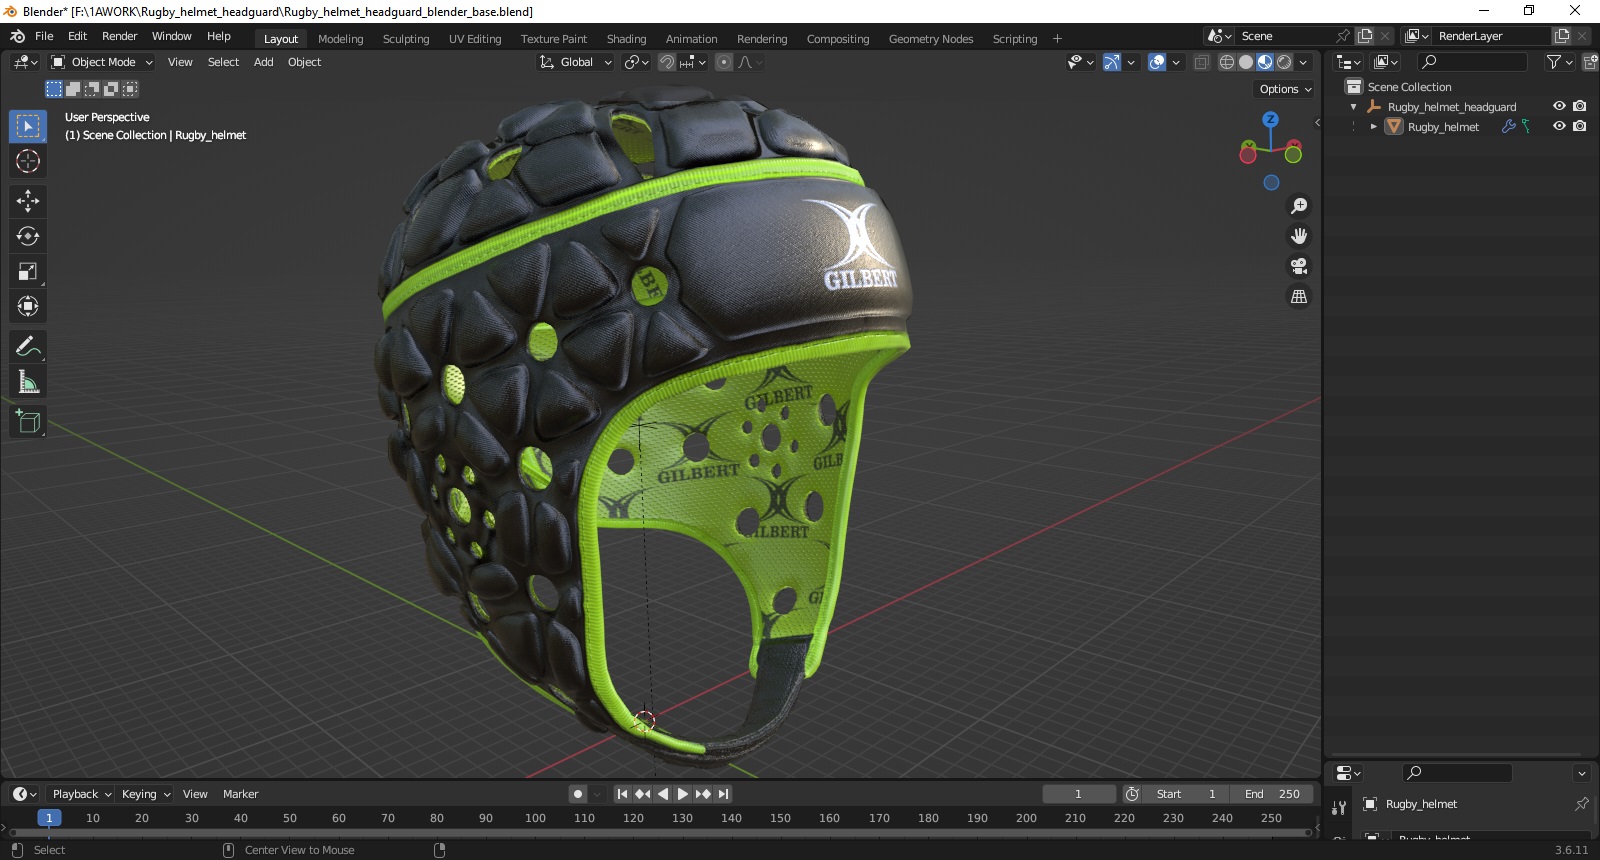This screenshot has width=1600, height=860.
Task: Jump to the timeline end frame
Action: click(x=724, y=794)
